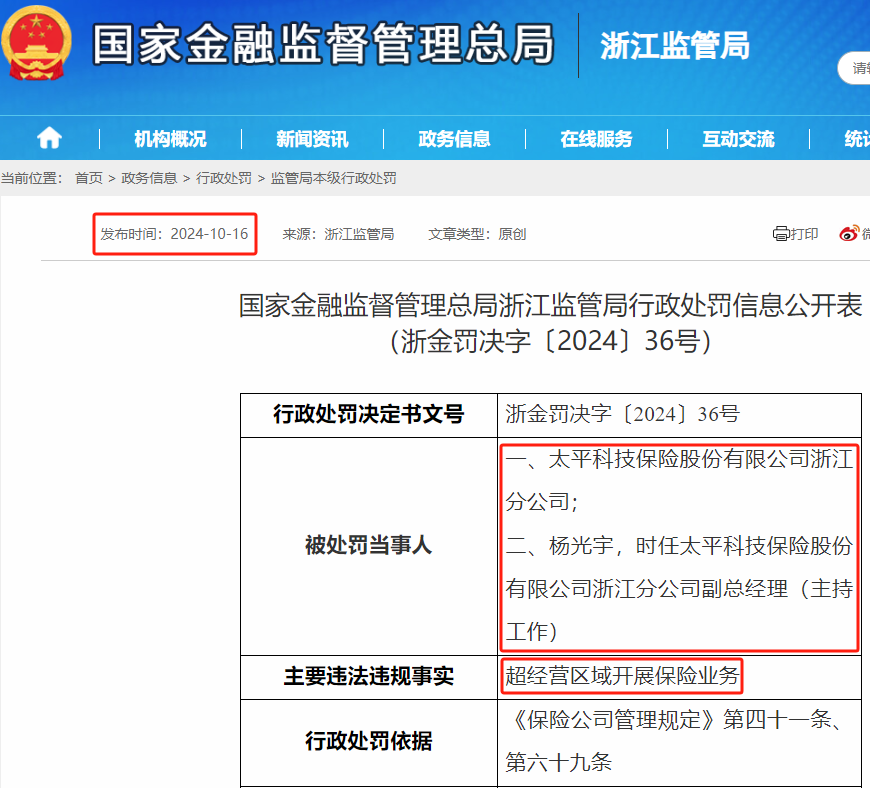This screenshot has width=870, height=788.
Task: Share via the Weibo icon
Action: (x=849, y=234)
